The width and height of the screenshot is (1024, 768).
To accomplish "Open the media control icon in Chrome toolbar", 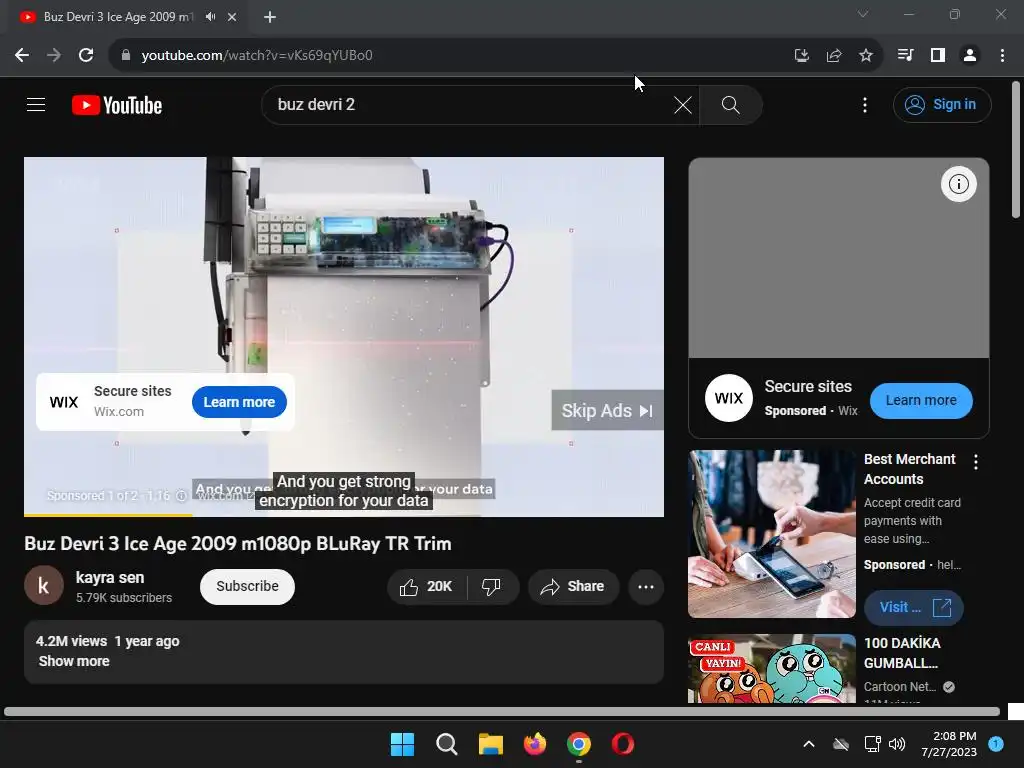I will pyautogui.click(x=905, y=56).
